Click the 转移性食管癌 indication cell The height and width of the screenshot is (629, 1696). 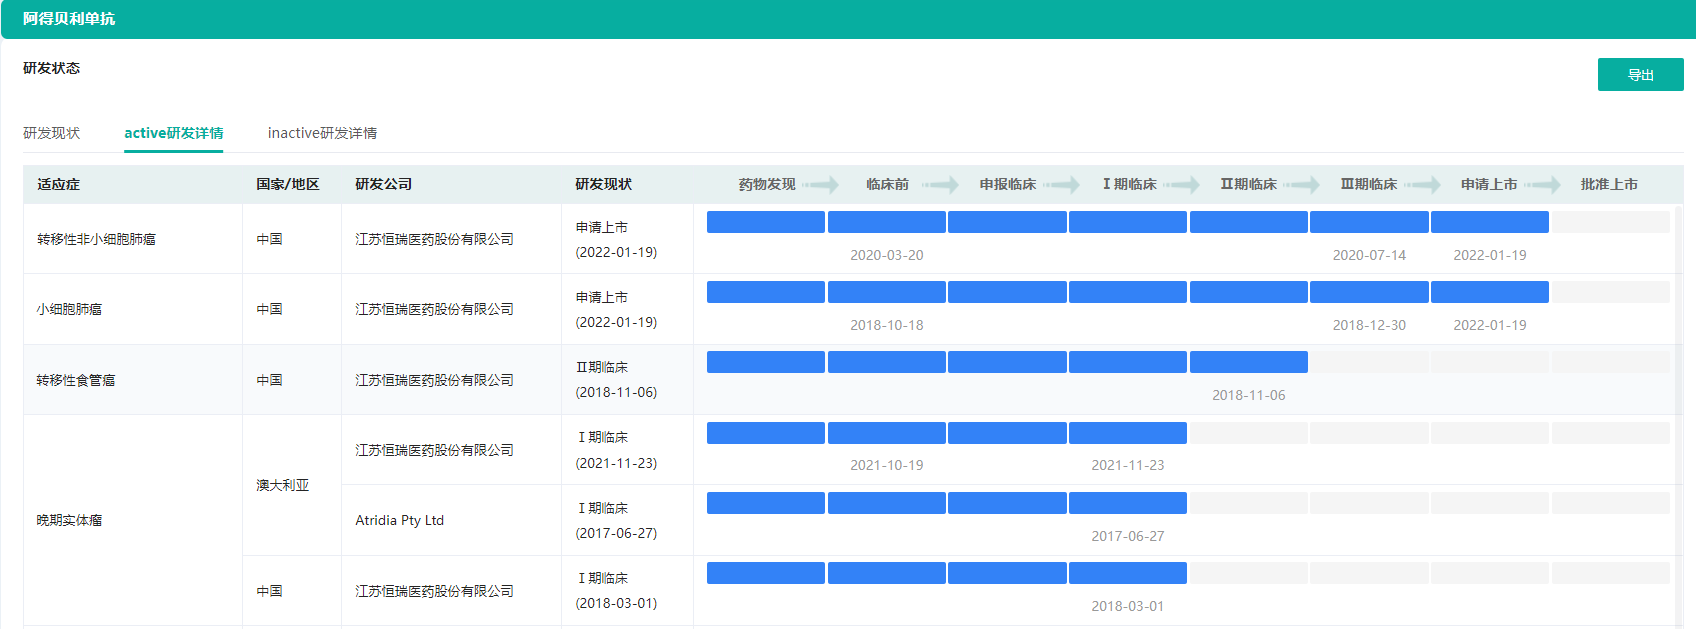click(x=76, y=380)
